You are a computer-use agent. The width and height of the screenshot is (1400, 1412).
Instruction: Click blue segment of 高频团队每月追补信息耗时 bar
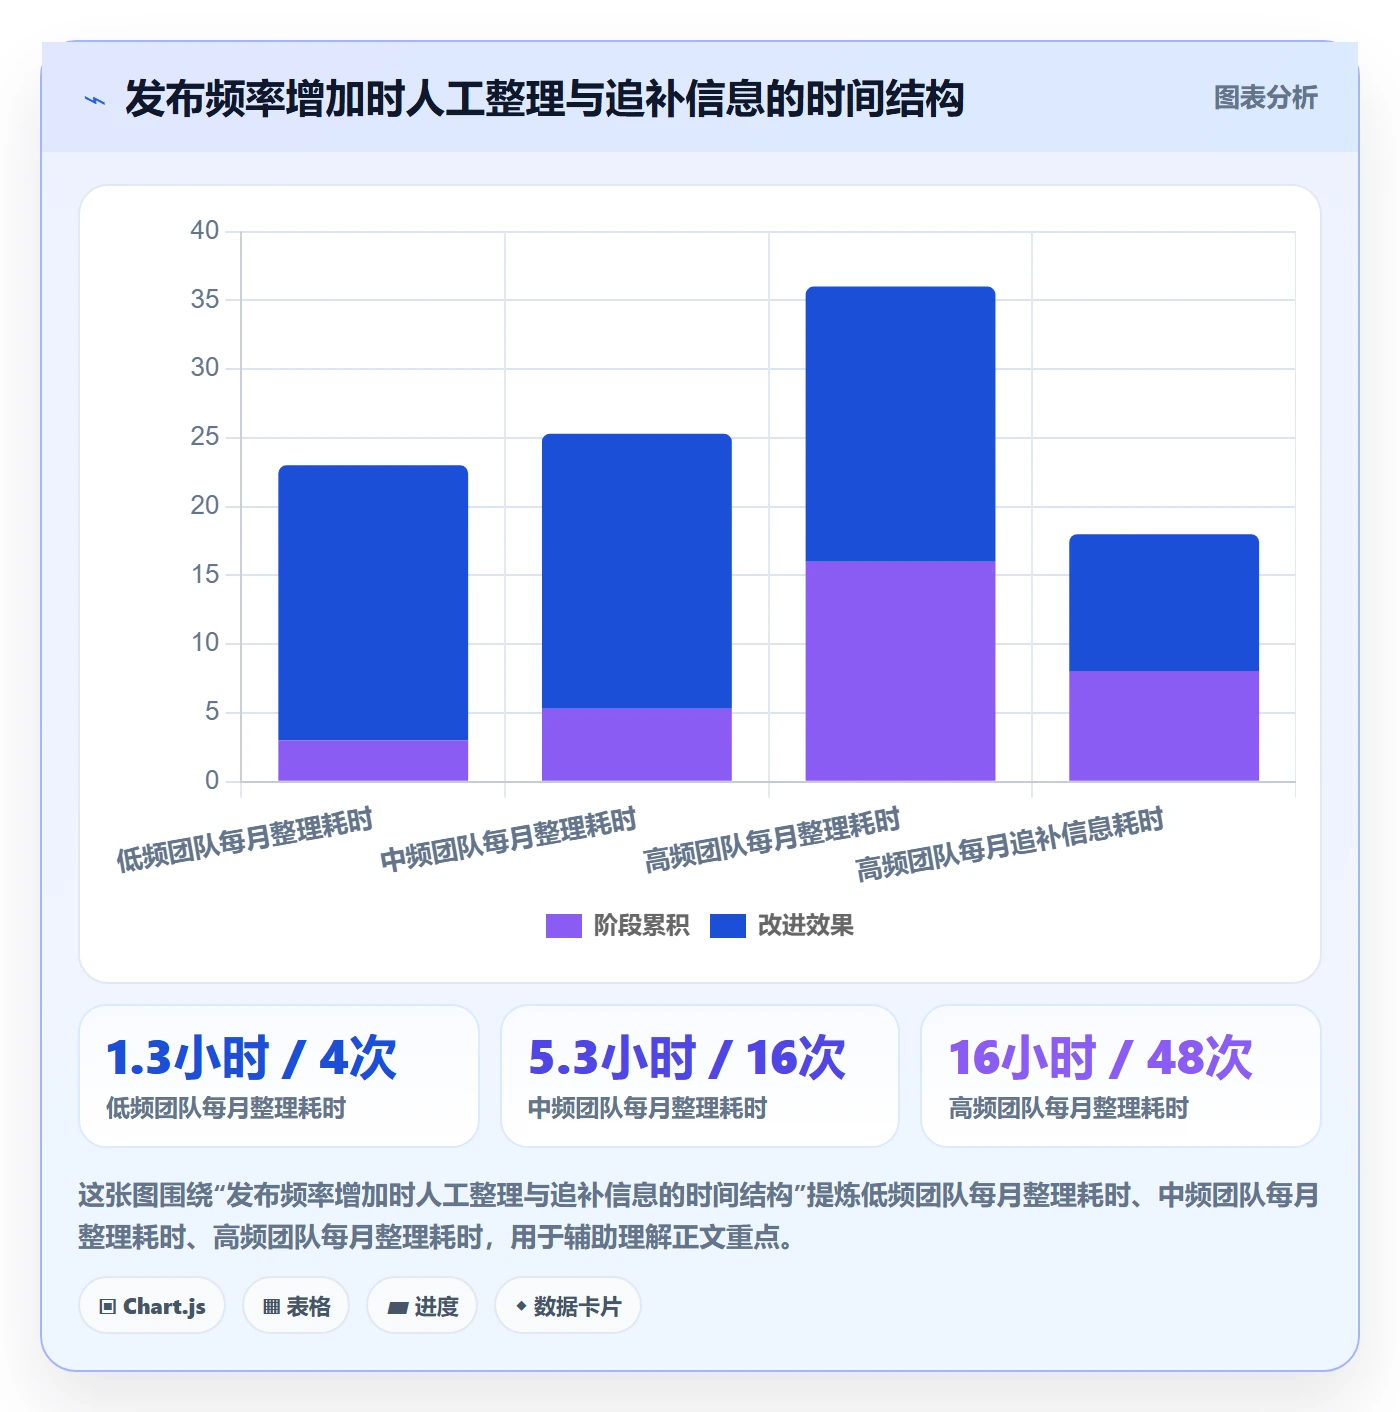(1164, 603)
